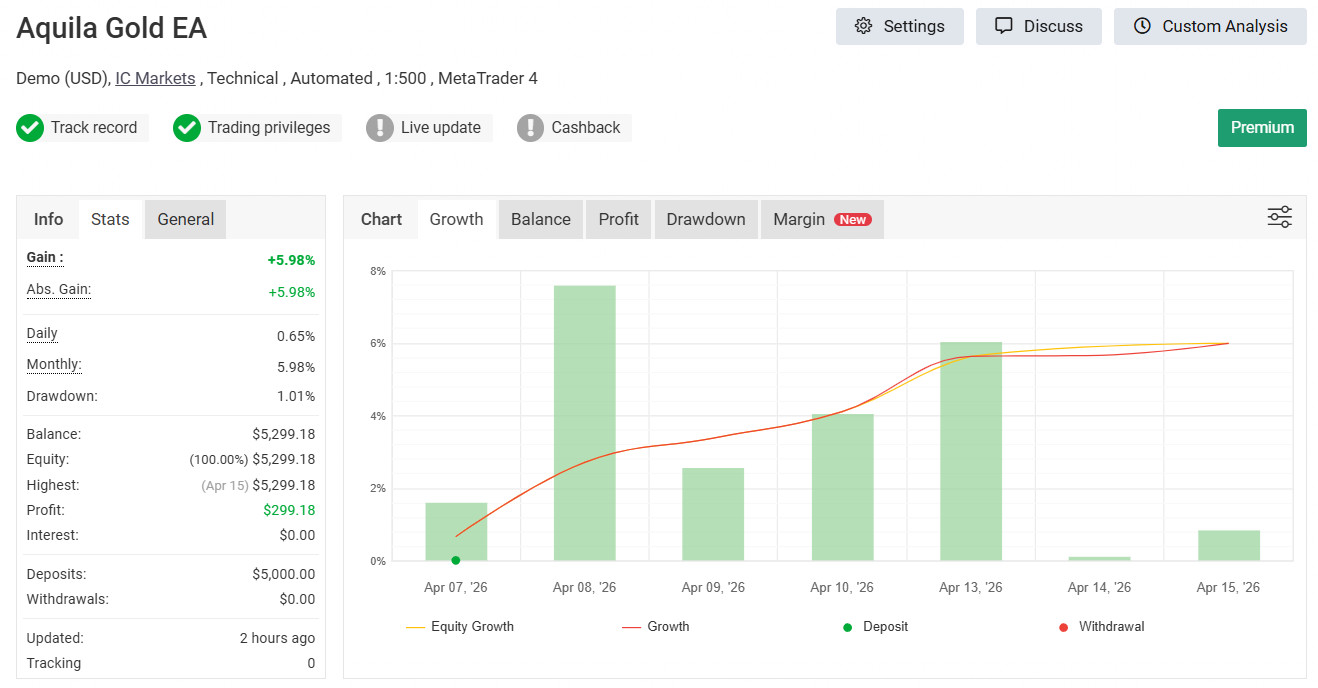This screenshot has width=1318, height=688.
Task: Switch to the Stats tab
Action: [x=110, y=219]
